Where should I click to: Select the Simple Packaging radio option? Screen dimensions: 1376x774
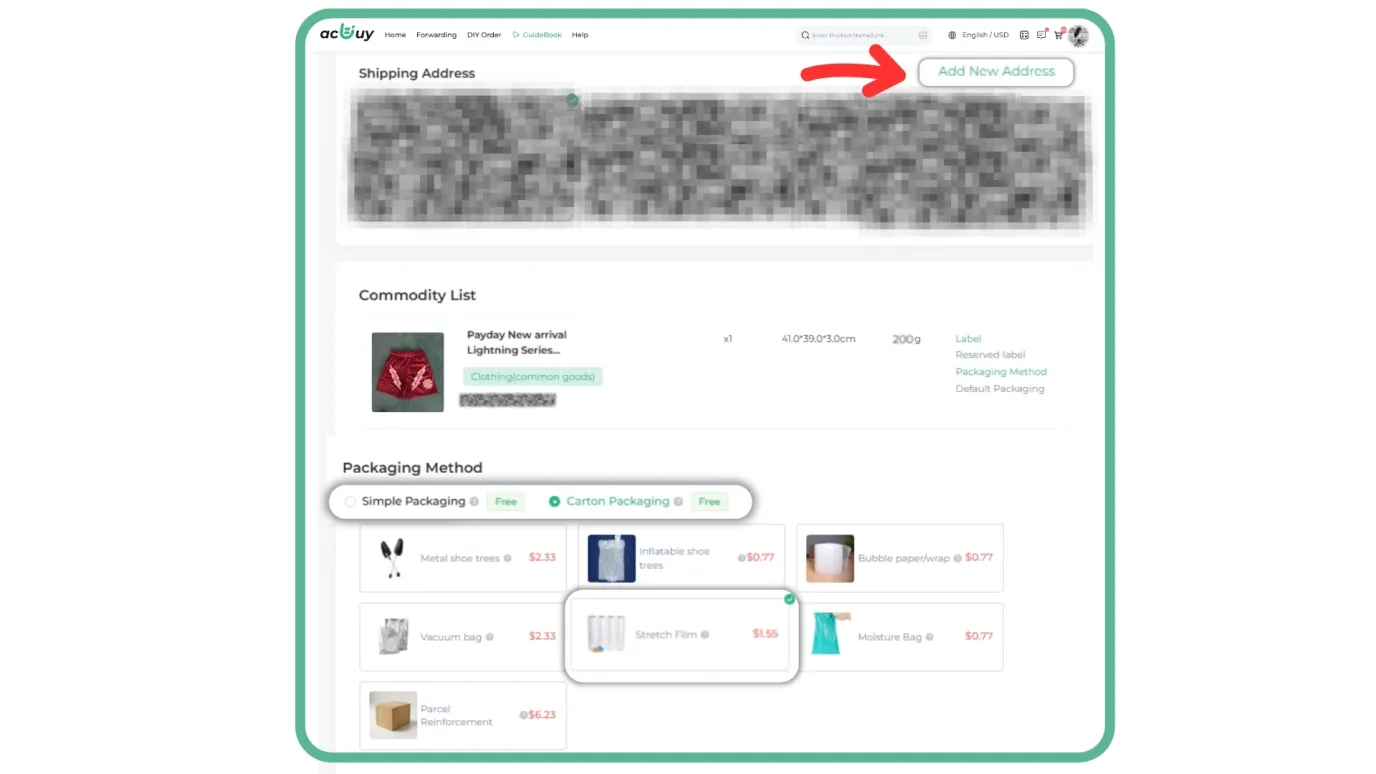350,502
